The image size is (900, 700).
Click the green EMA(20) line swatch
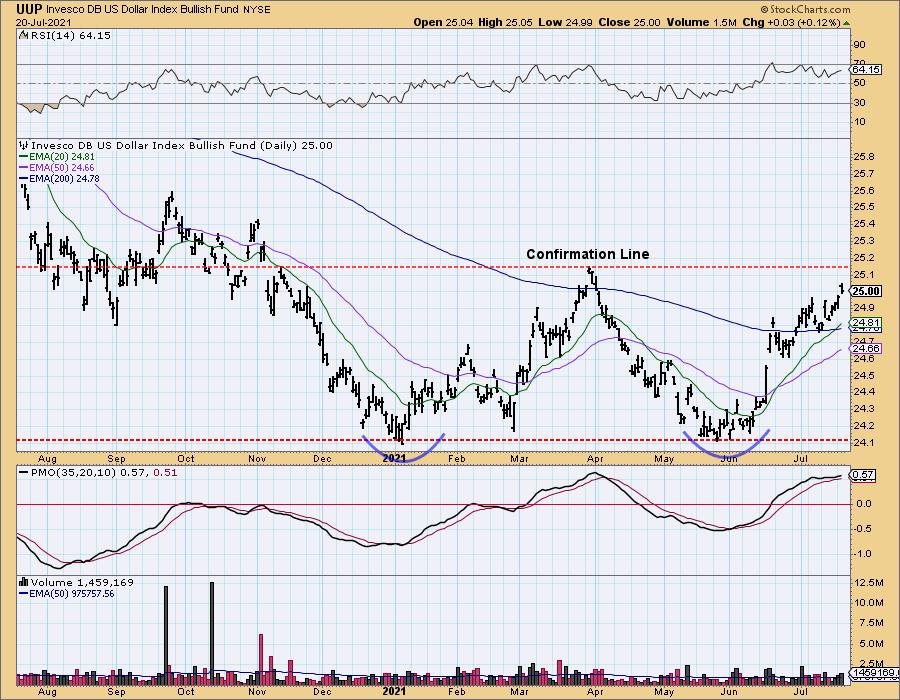coord(23,157)
